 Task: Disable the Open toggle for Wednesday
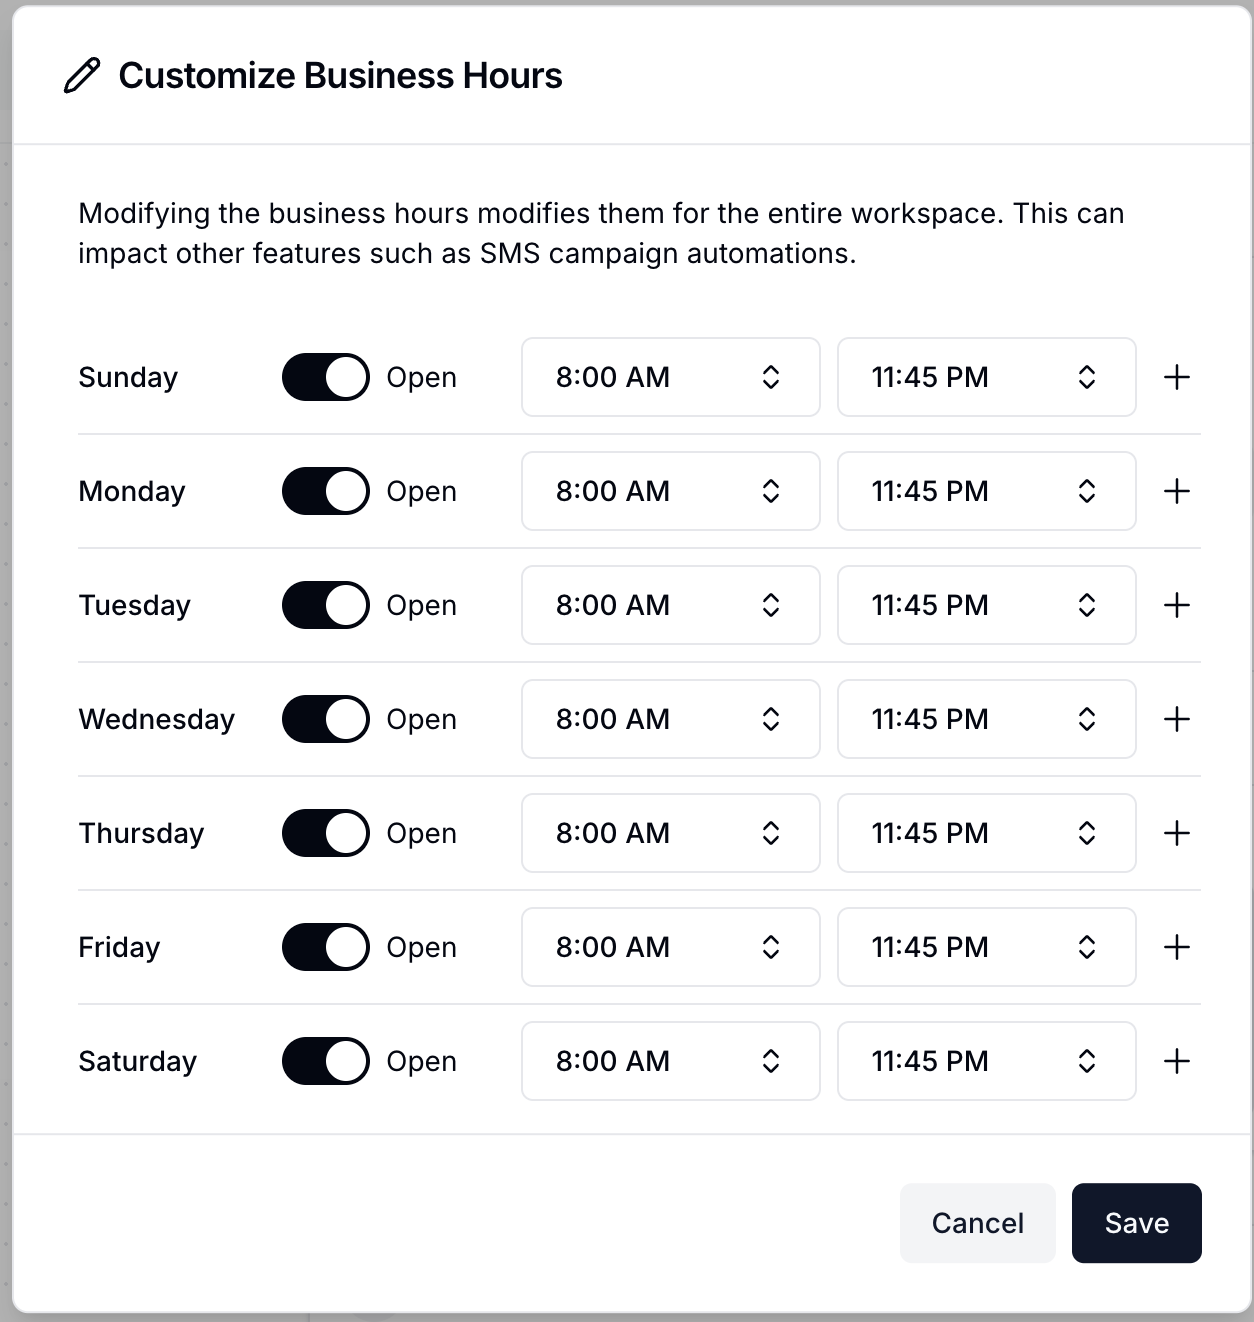324,719
